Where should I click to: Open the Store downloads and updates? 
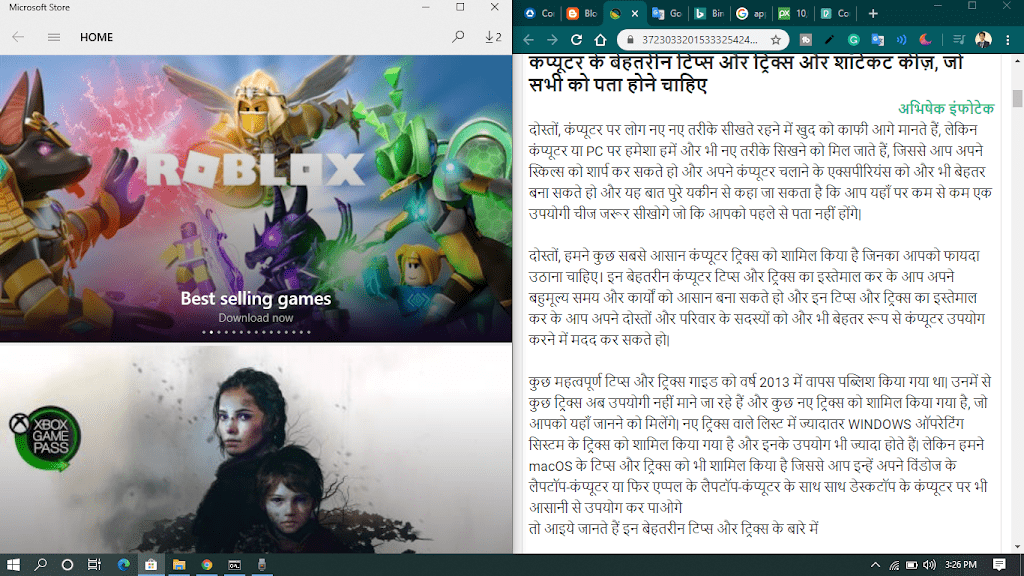point(493,37)
